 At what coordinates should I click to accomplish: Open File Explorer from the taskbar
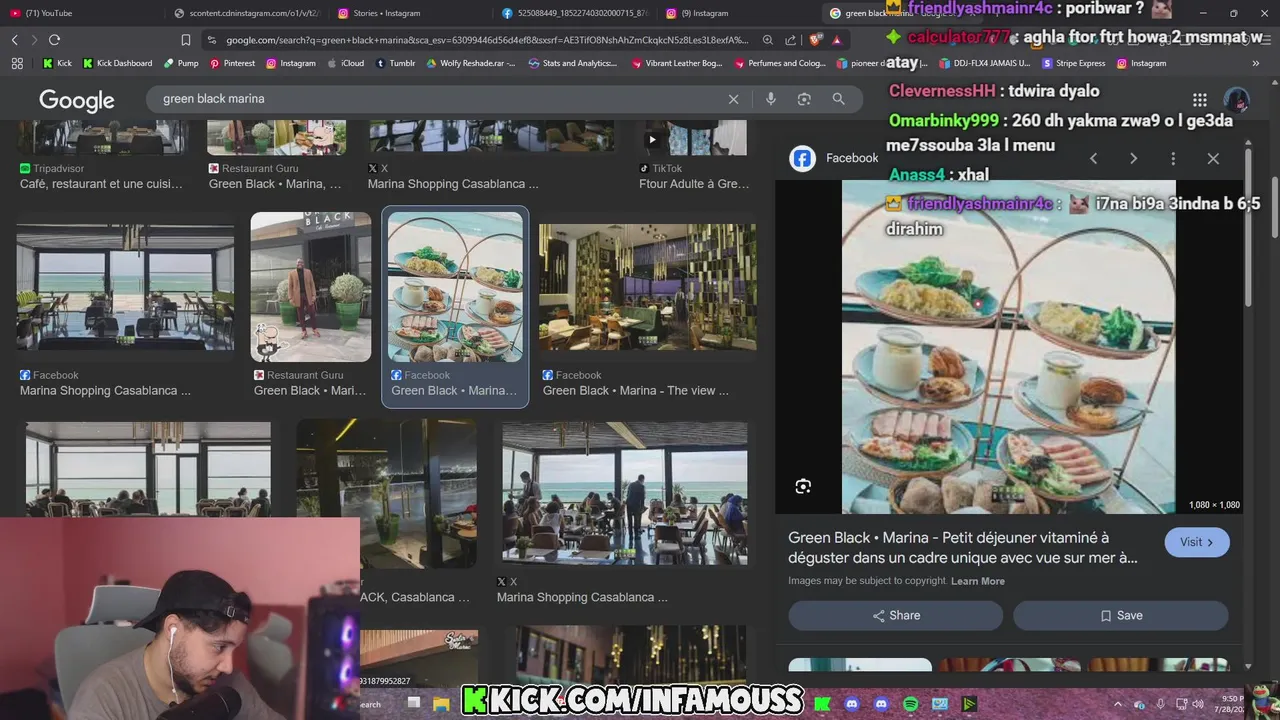(441, 704)
